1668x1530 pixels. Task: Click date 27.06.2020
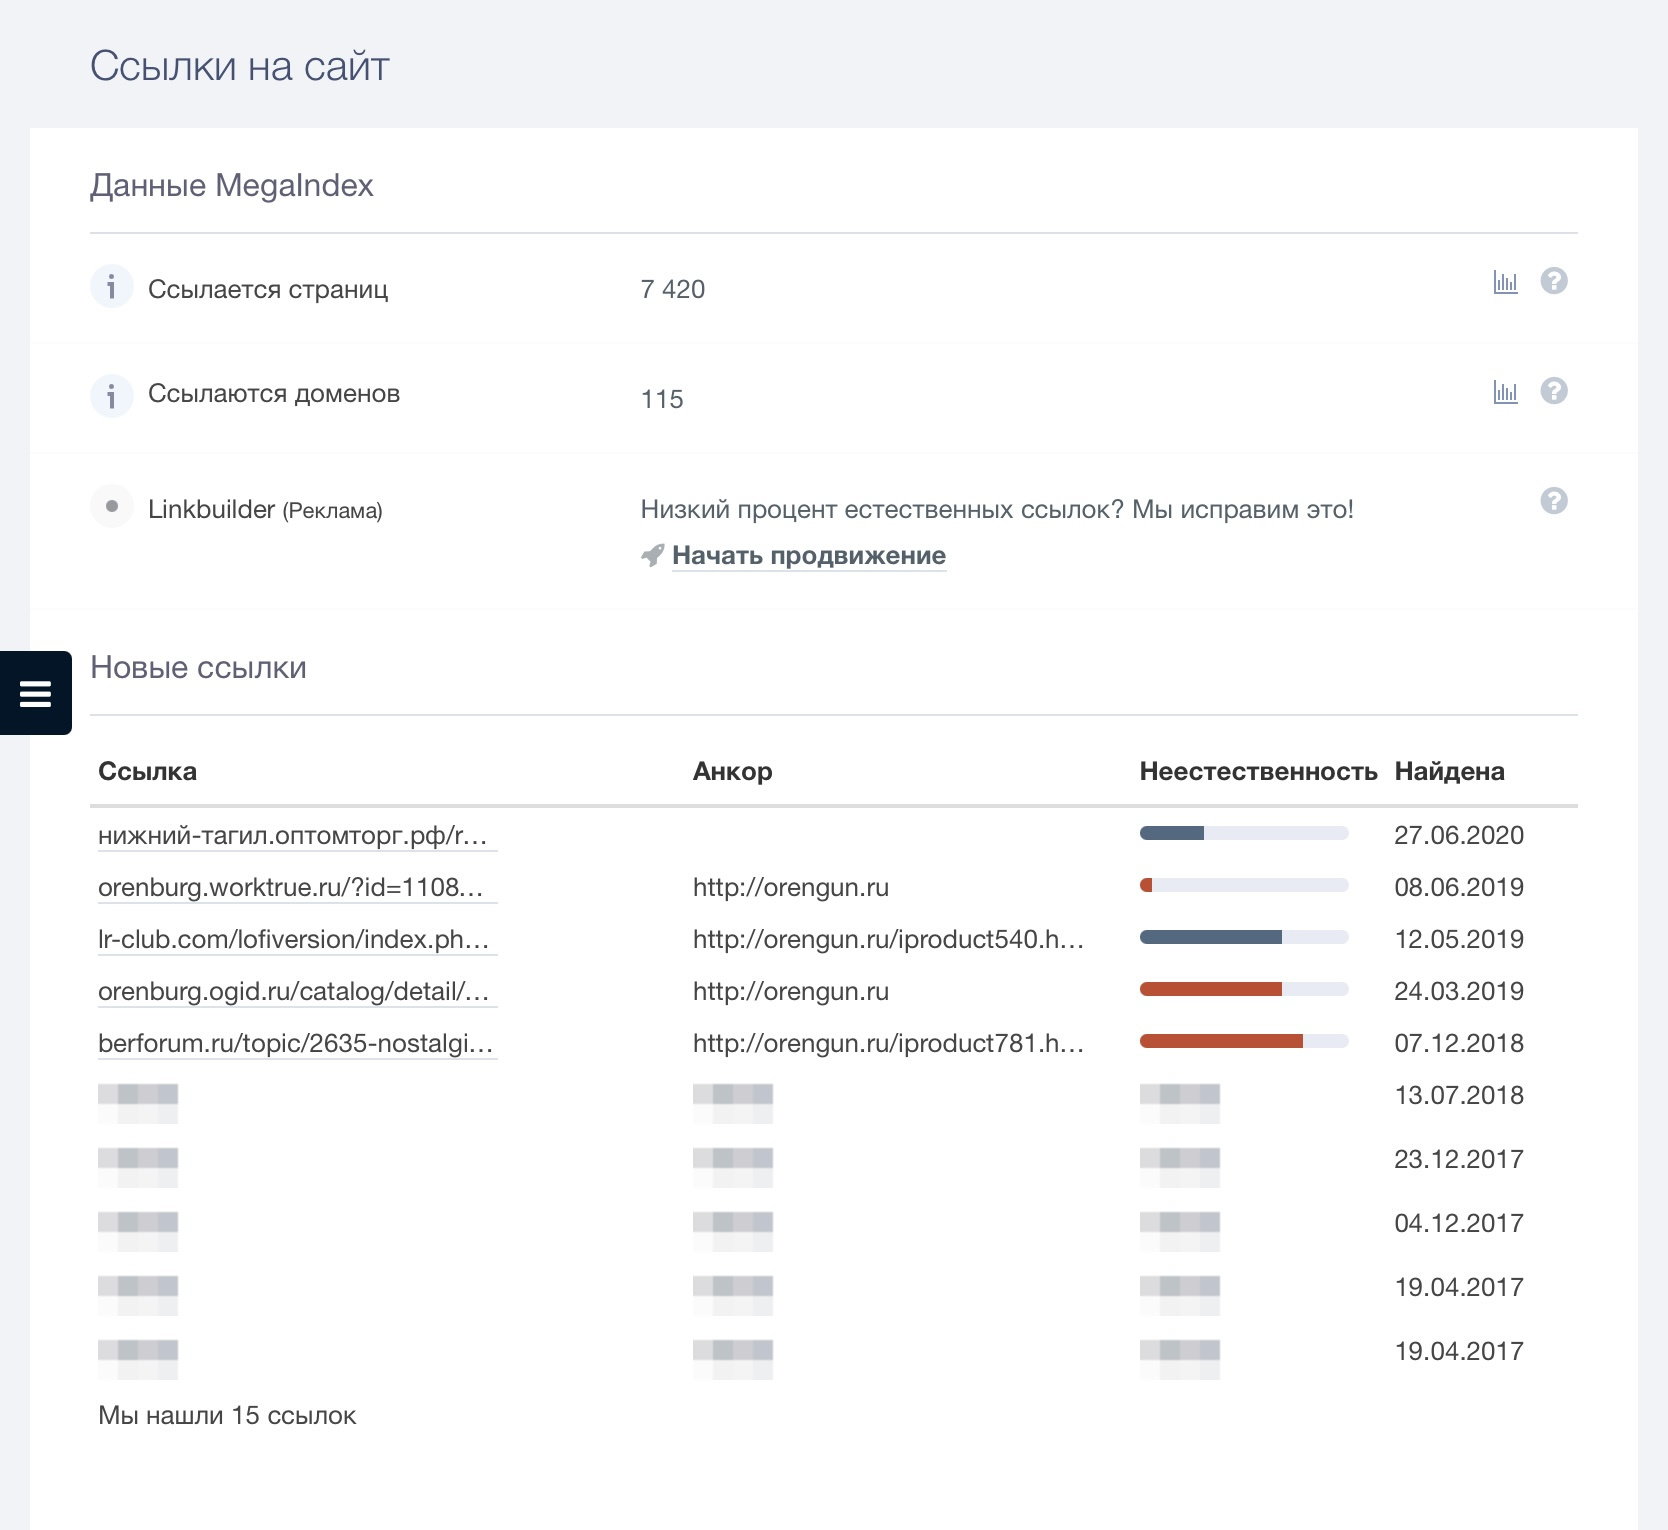click(1459, 836)
